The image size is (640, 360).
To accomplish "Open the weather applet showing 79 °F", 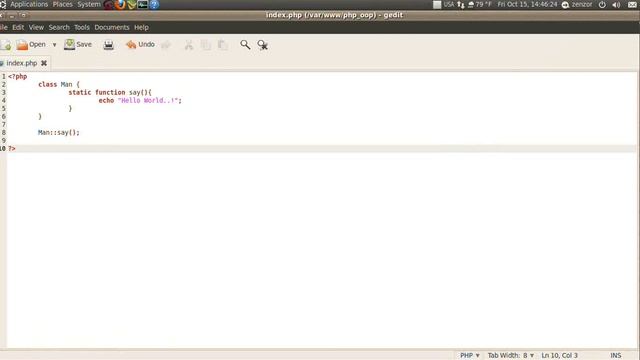I will point(480,4).
